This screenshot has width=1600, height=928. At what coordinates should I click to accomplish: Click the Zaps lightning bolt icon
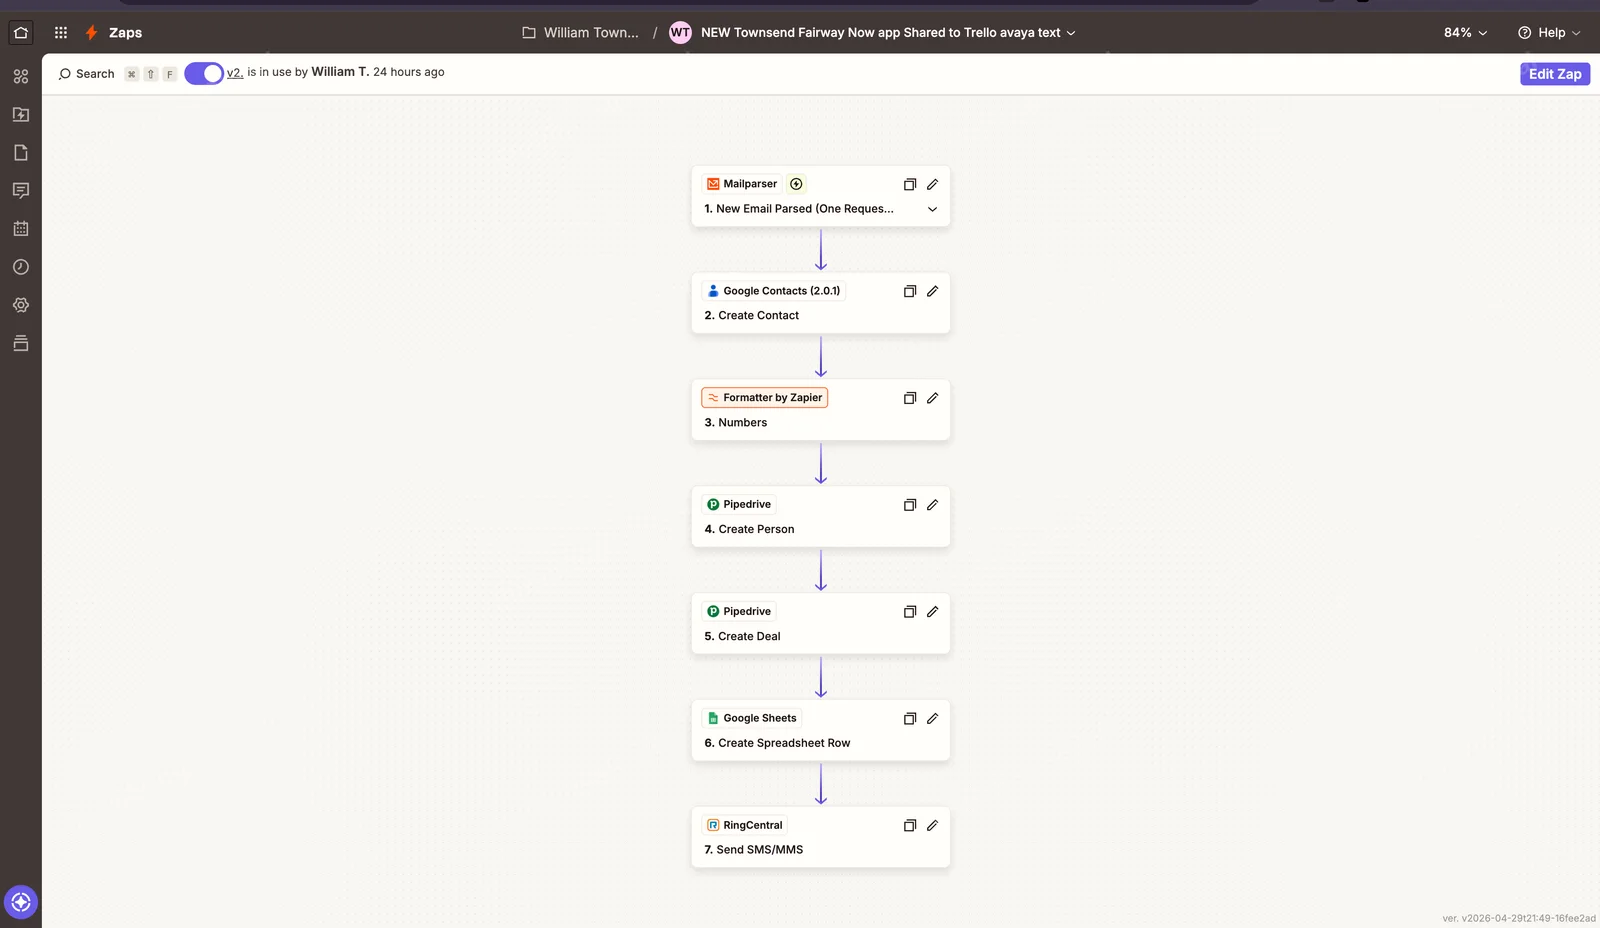[91, 32]
